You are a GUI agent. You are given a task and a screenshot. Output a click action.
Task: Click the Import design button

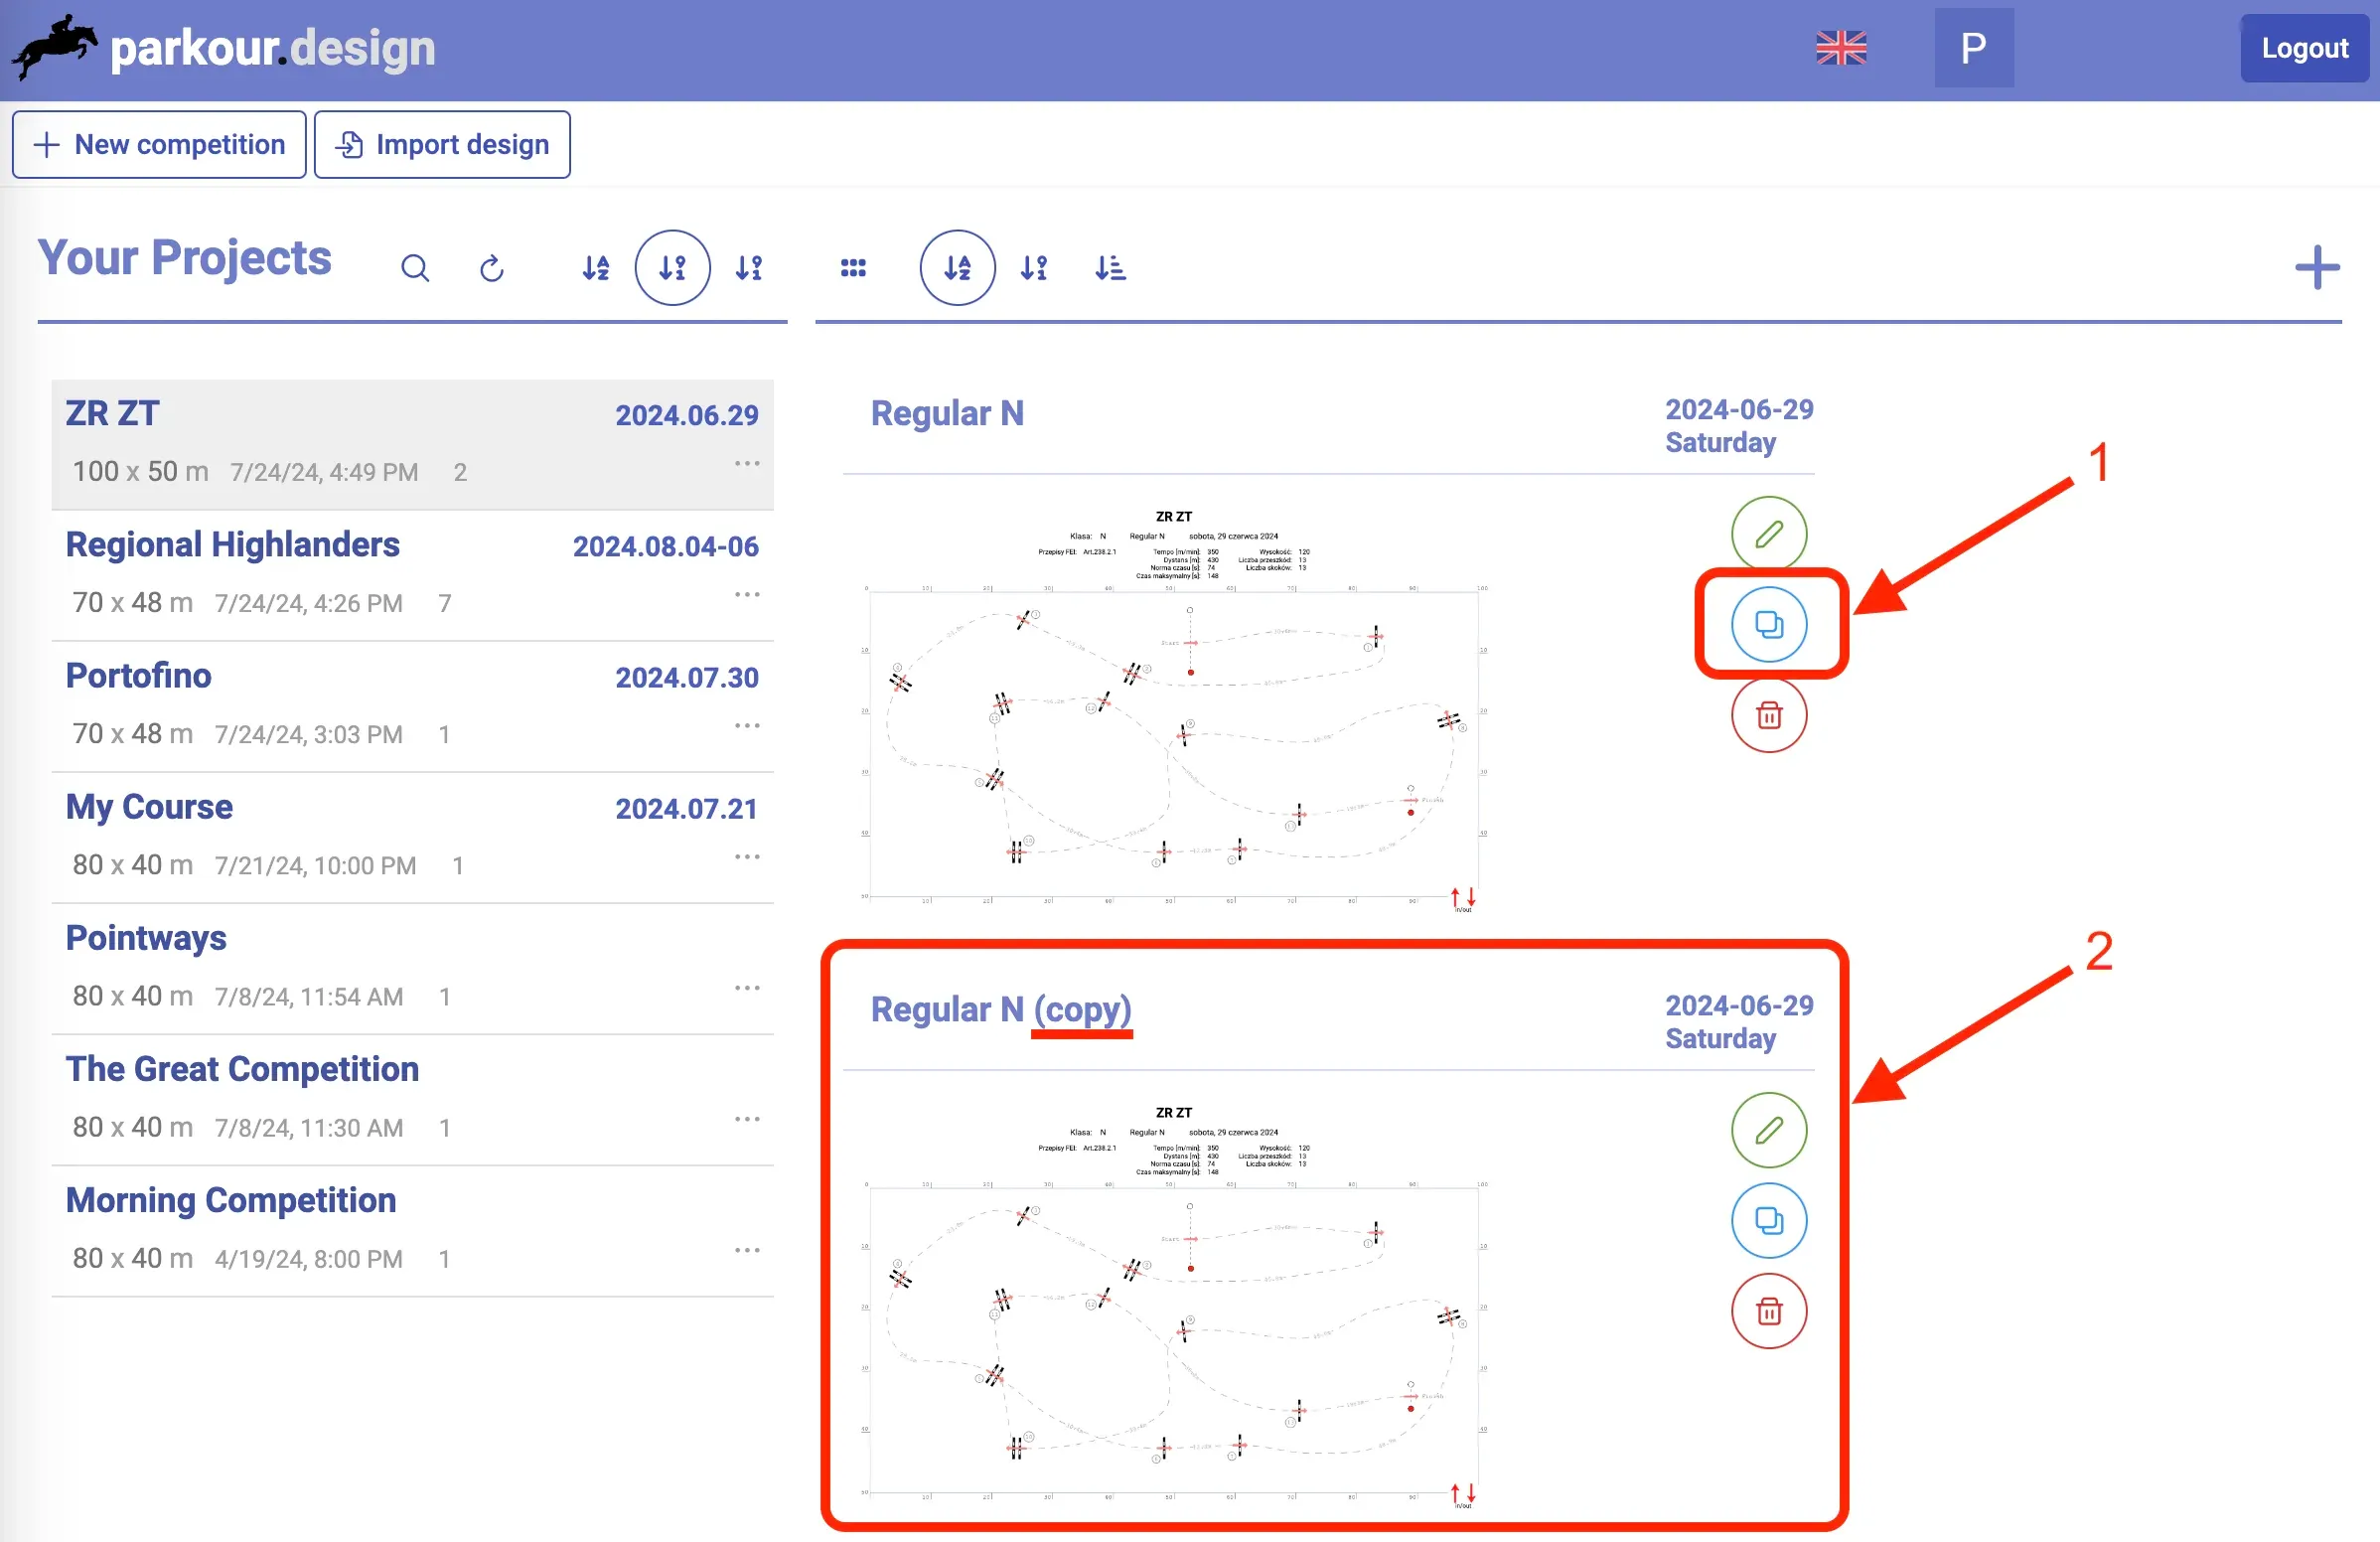[442, 145]
